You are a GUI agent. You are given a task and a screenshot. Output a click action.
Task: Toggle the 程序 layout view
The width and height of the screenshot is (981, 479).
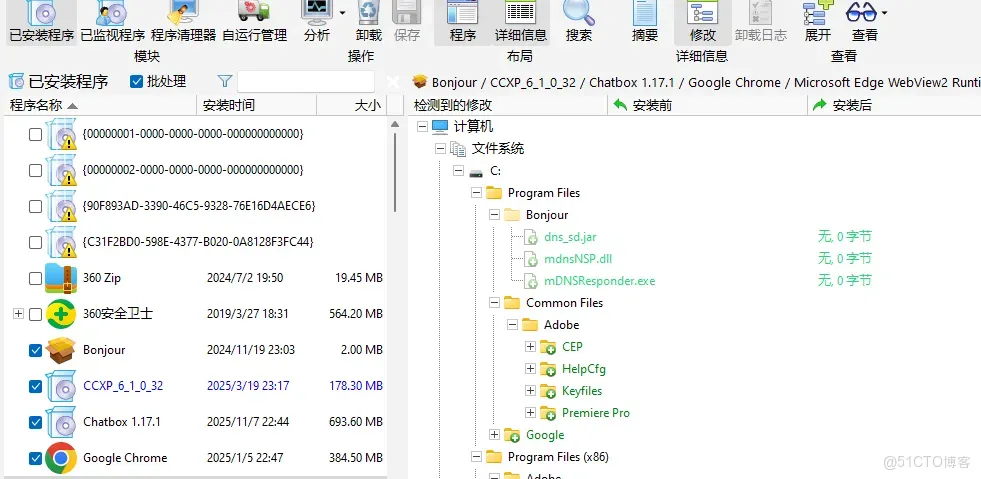click(x=462, y=23)
